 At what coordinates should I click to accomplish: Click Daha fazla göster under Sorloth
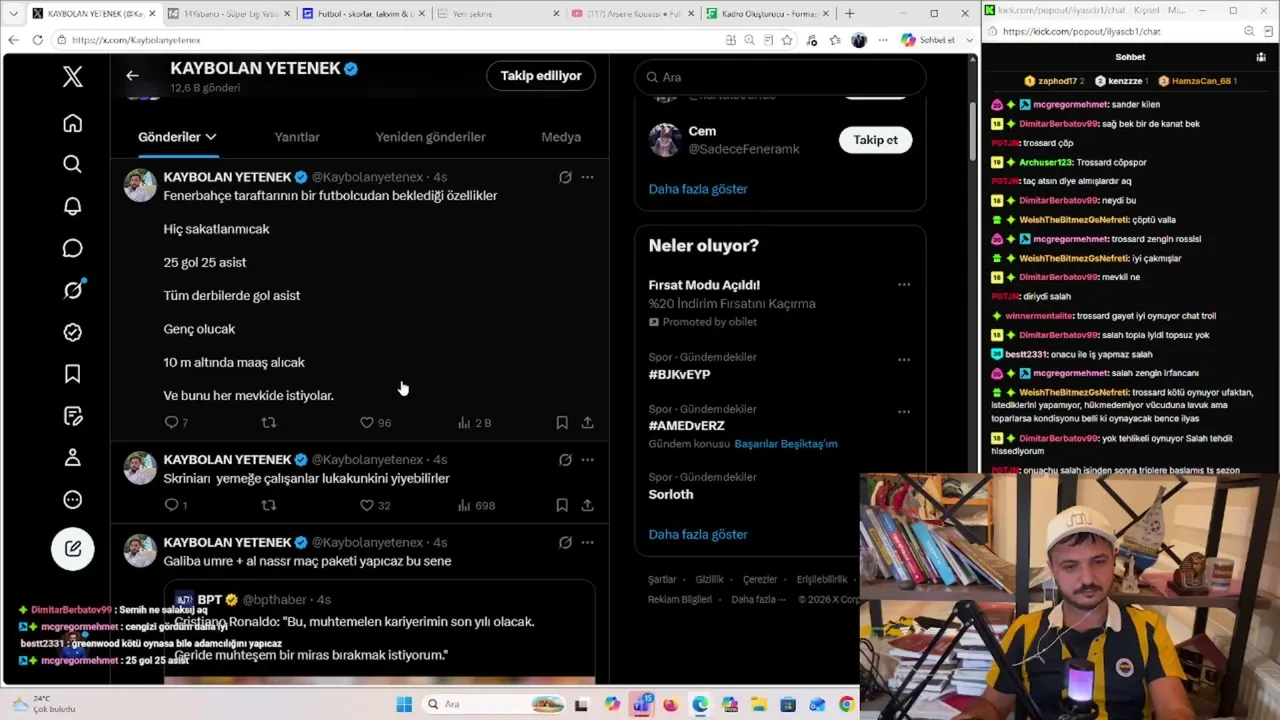tap(698, 535)
